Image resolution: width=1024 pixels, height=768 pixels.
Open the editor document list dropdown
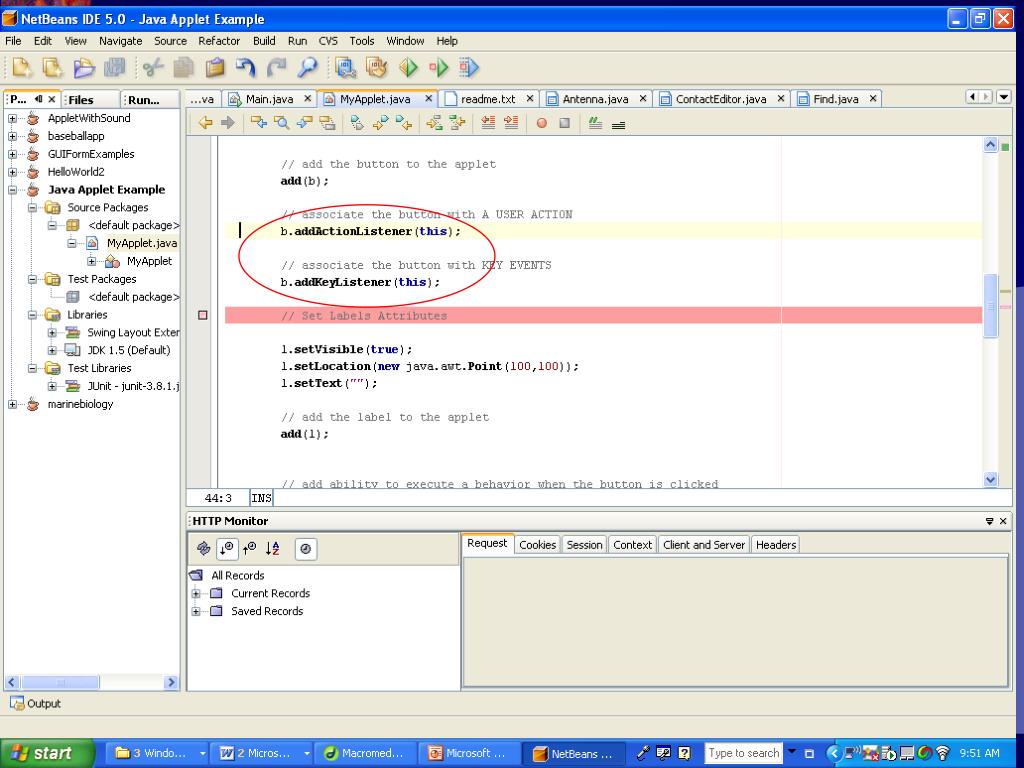coord(1004,97)
